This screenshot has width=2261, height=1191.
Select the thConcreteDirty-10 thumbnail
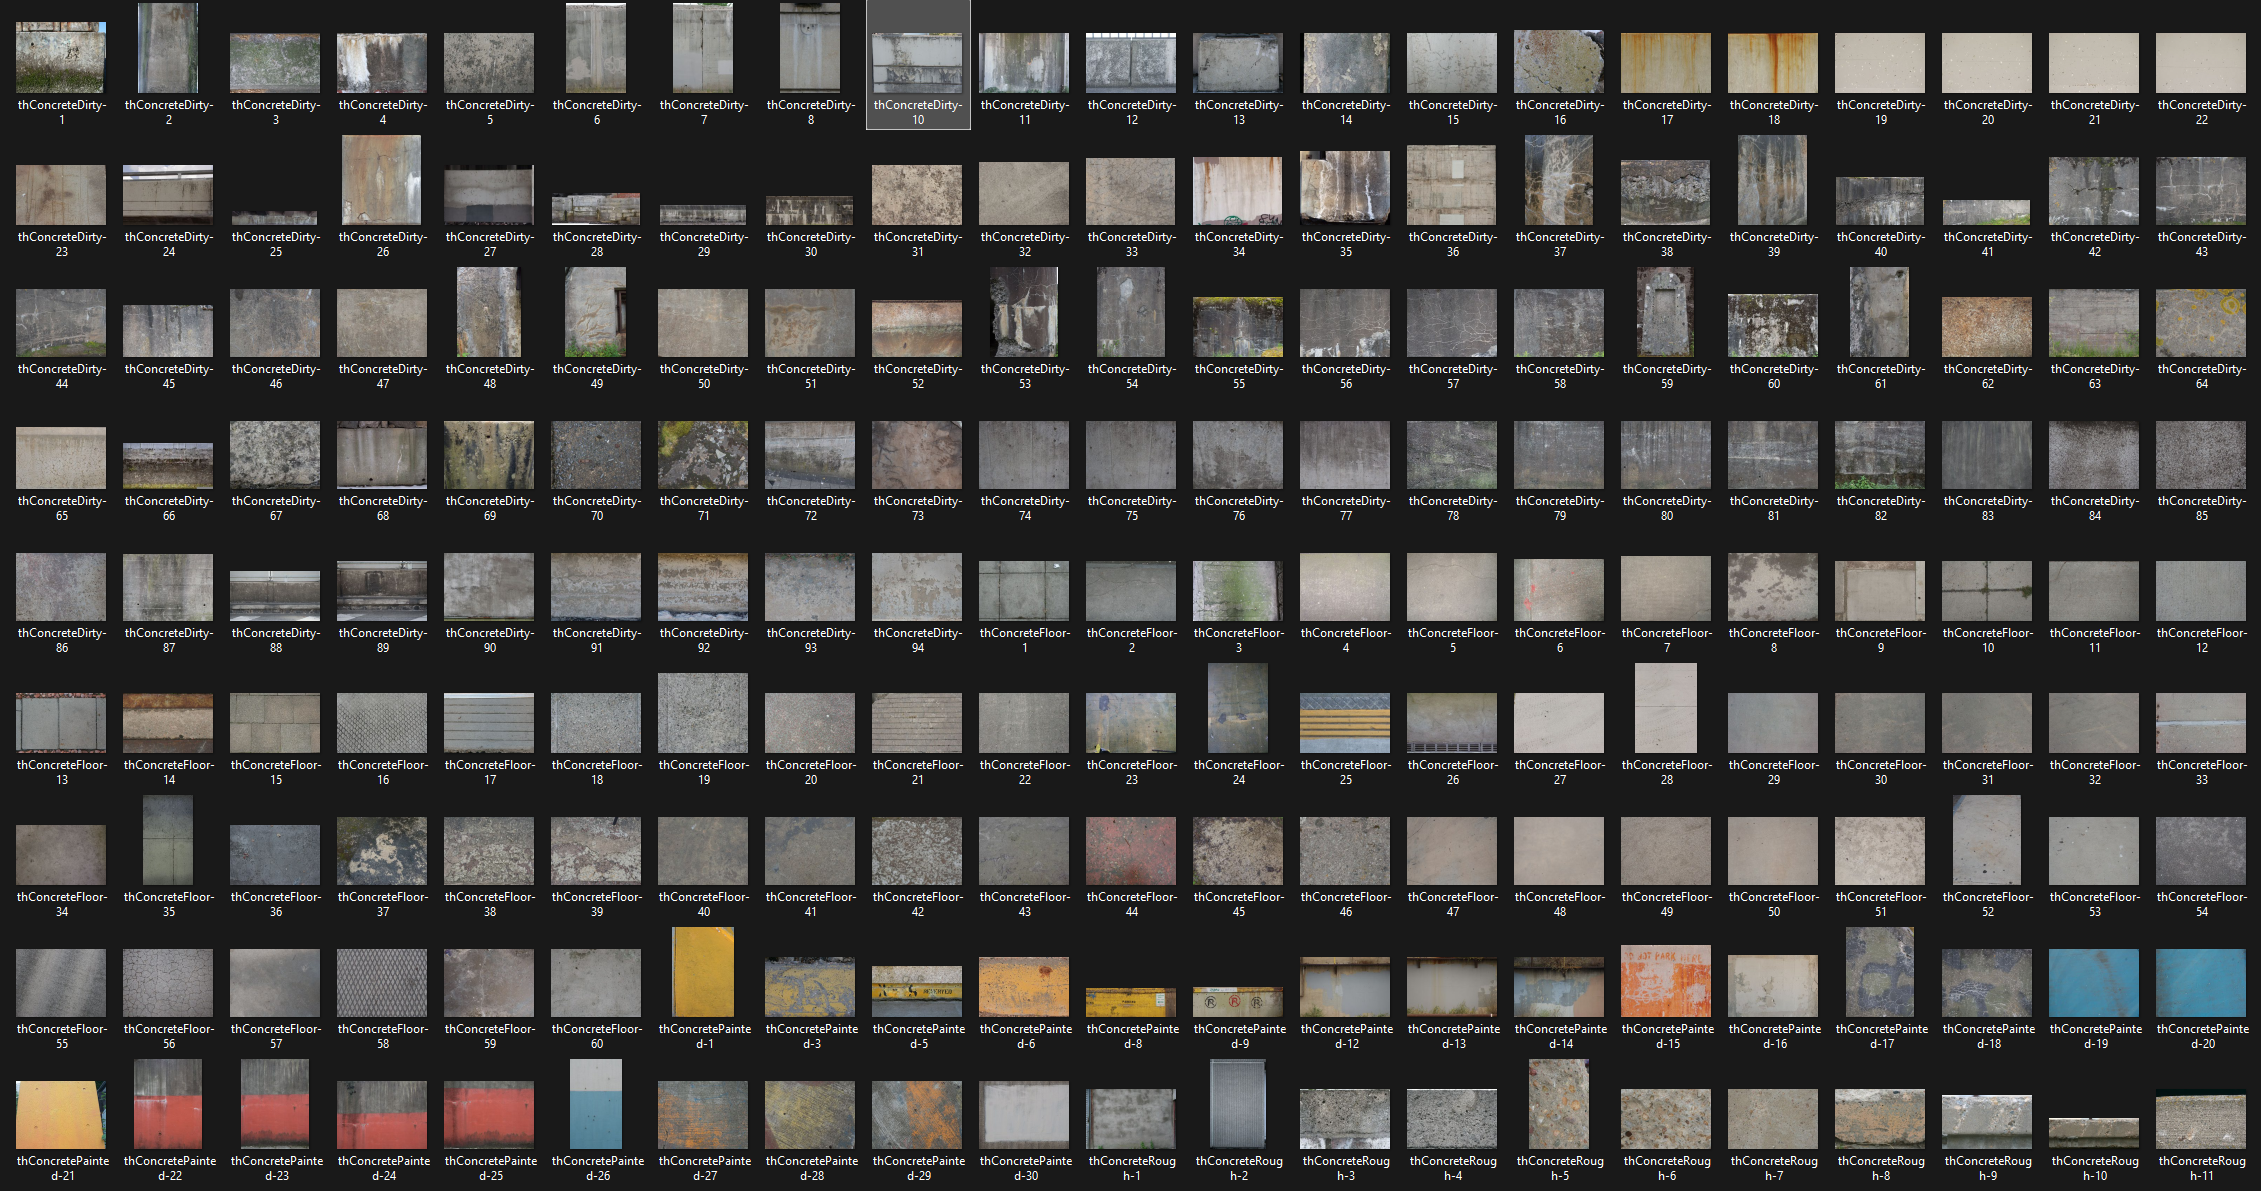pos(917,63)
